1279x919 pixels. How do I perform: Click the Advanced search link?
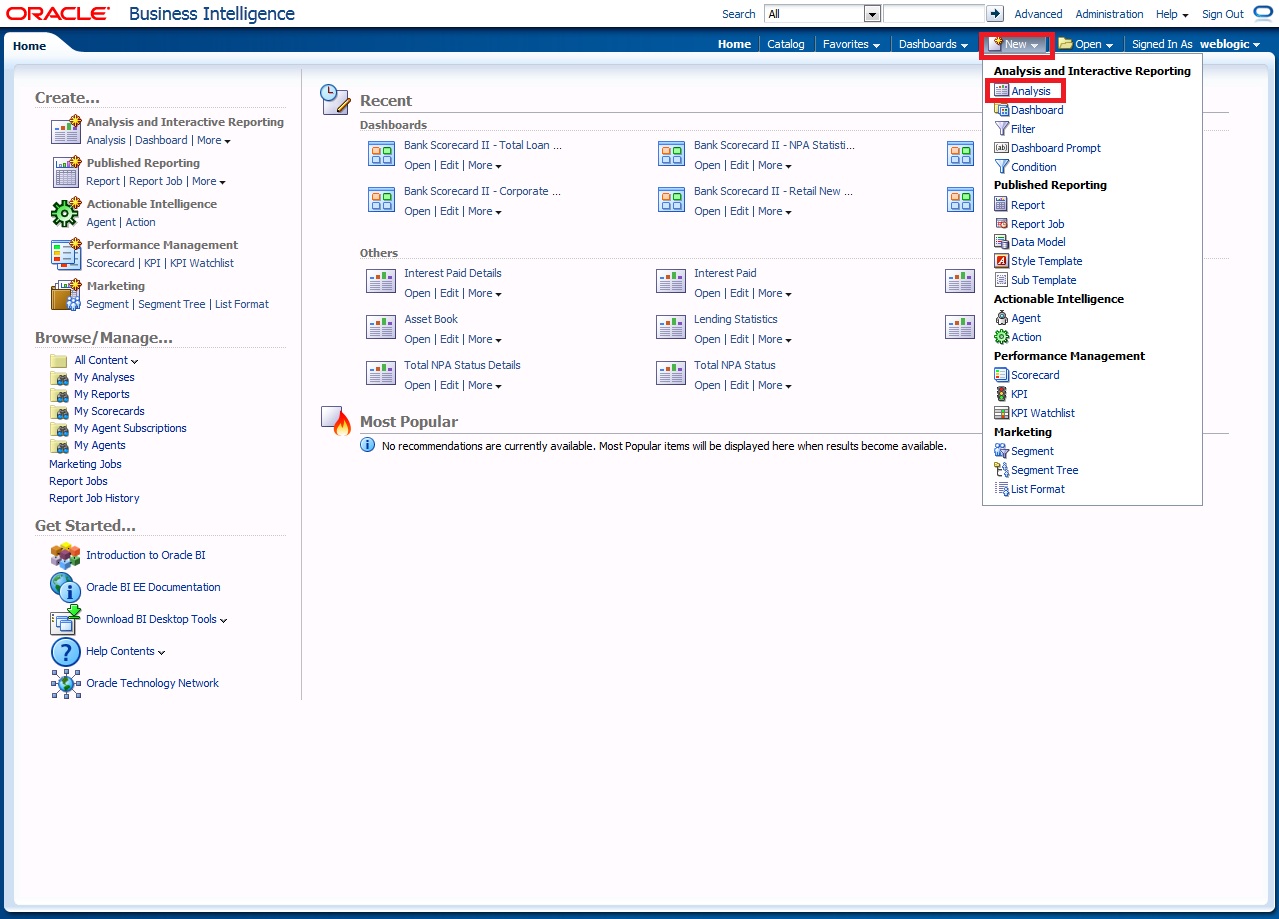coord(1038,14)
